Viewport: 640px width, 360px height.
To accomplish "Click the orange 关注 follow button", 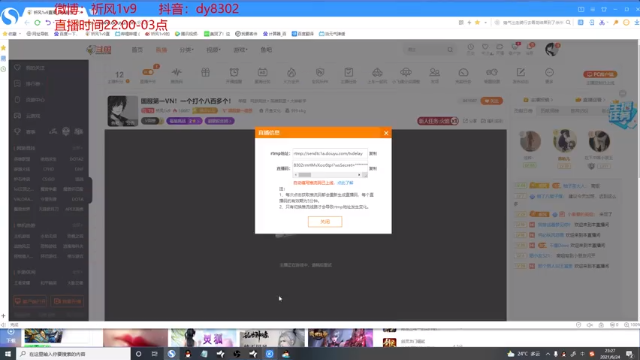I will point(491,101).
